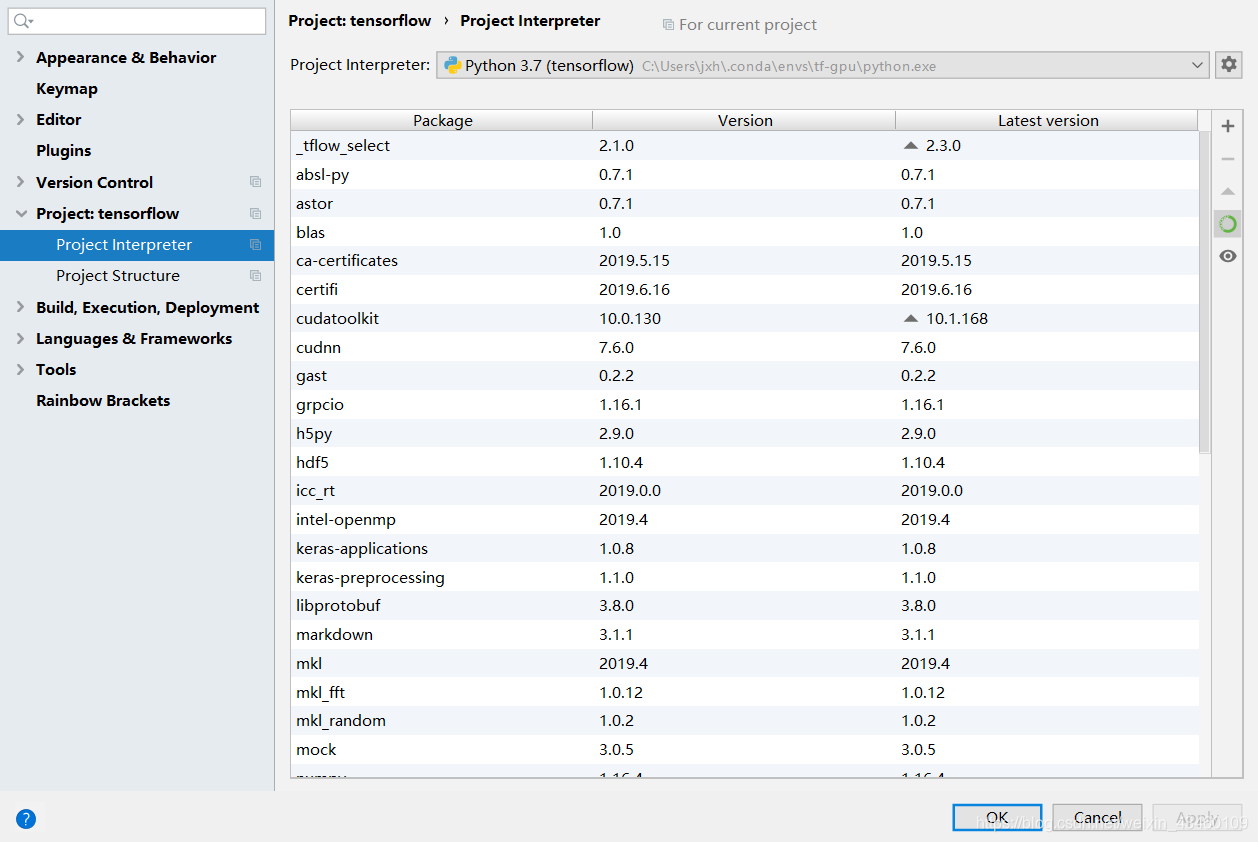Select the icc_rt package row
The height and width of the screenshot is (842, 1258).
point(745,491)
